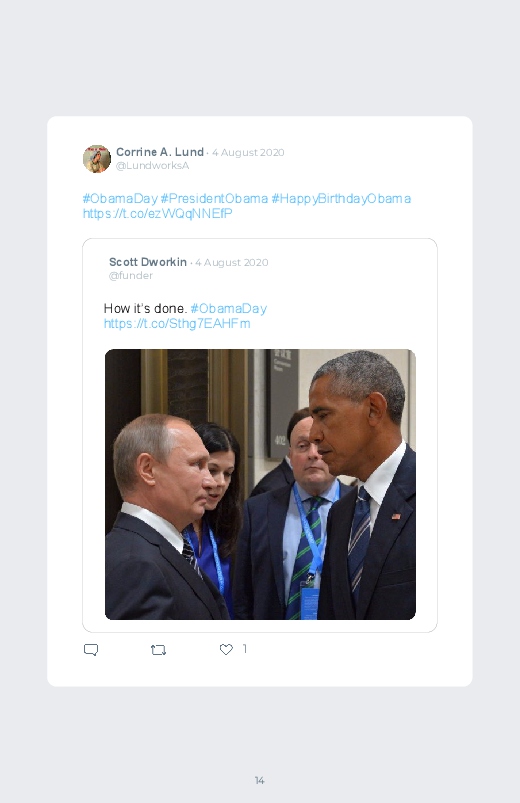Click the "How it's done." tweet text
This screenshot has height=803, width=520.
coord(145,309)
